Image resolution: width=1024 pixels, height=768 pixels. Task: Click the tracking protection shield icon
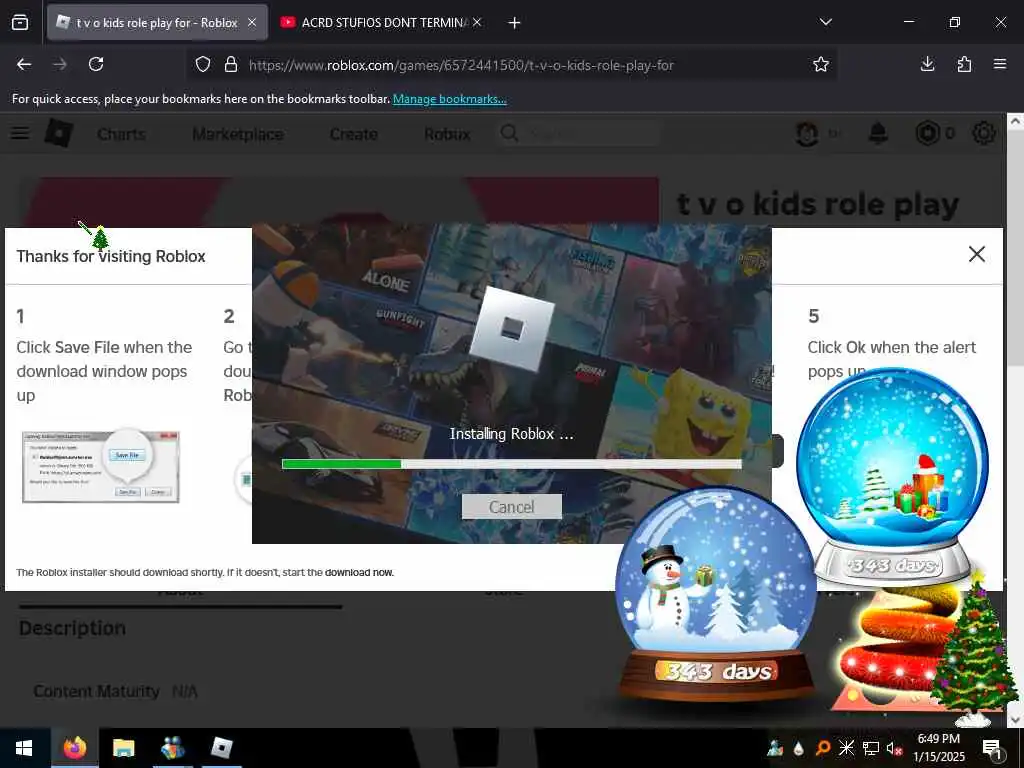(x=203, y=65)
